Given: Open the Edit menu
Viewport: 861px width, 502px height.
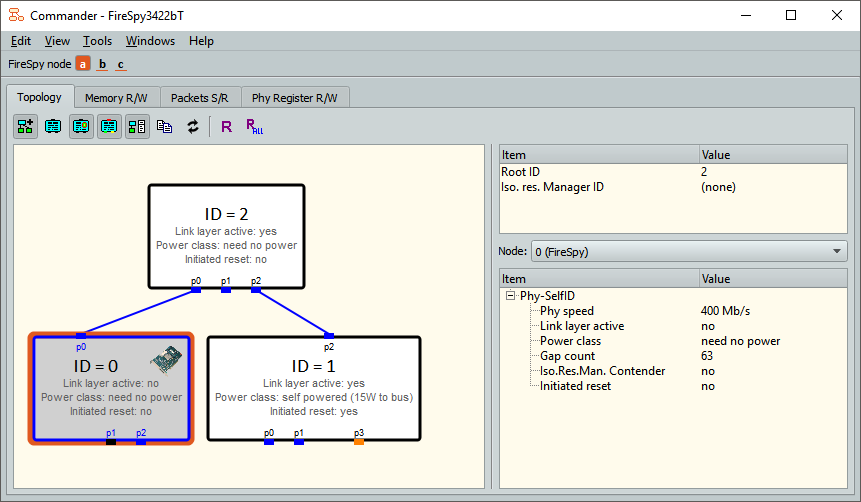Looking at the screenshot, I should coord(21,41).
